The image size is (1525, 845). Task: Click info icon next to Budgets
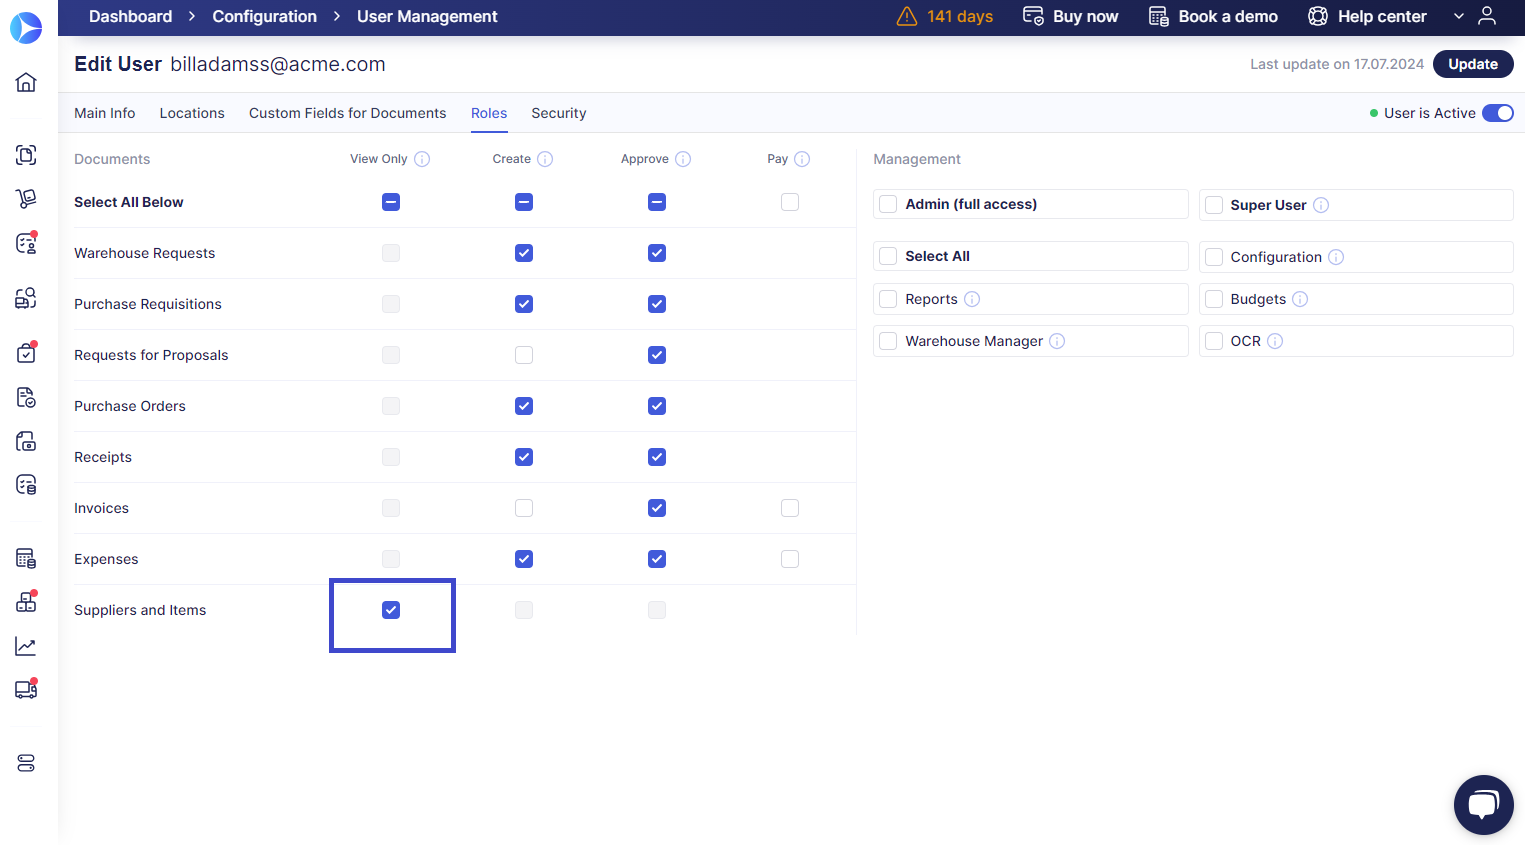[1300, 299]
